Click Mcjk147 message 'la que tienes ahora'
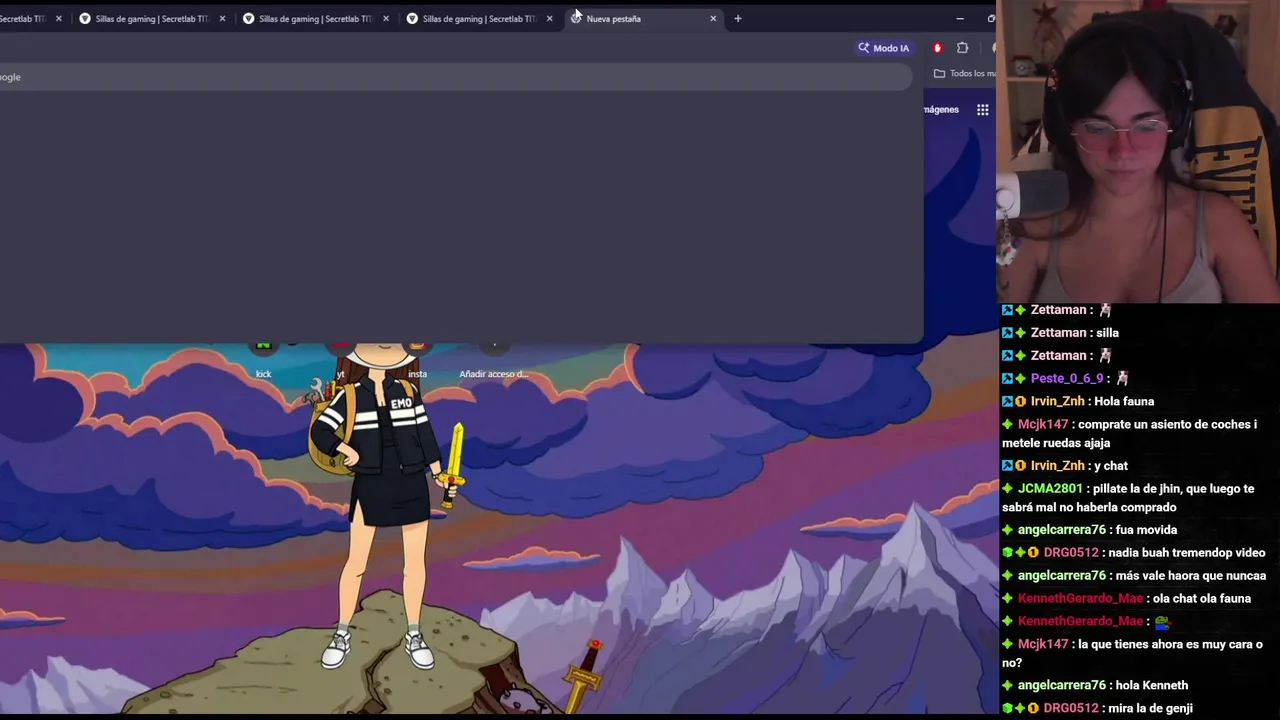Screen dimensions: 1280x720 click(1133, 653)
